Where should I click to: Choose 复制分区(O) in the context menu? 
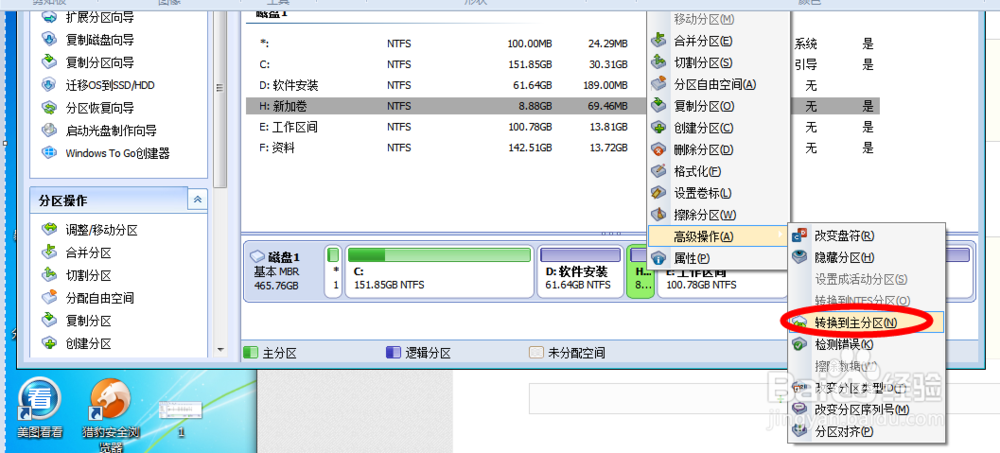coord(719,106)
